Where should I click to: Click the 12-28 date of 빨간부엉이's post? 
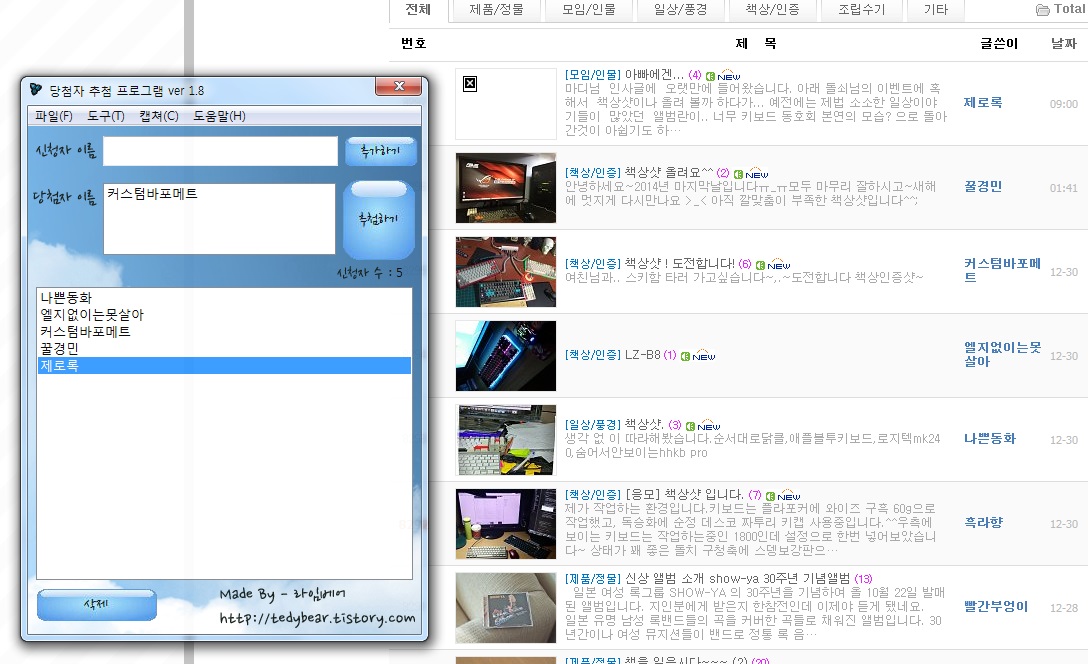(x=1064, y=608)
